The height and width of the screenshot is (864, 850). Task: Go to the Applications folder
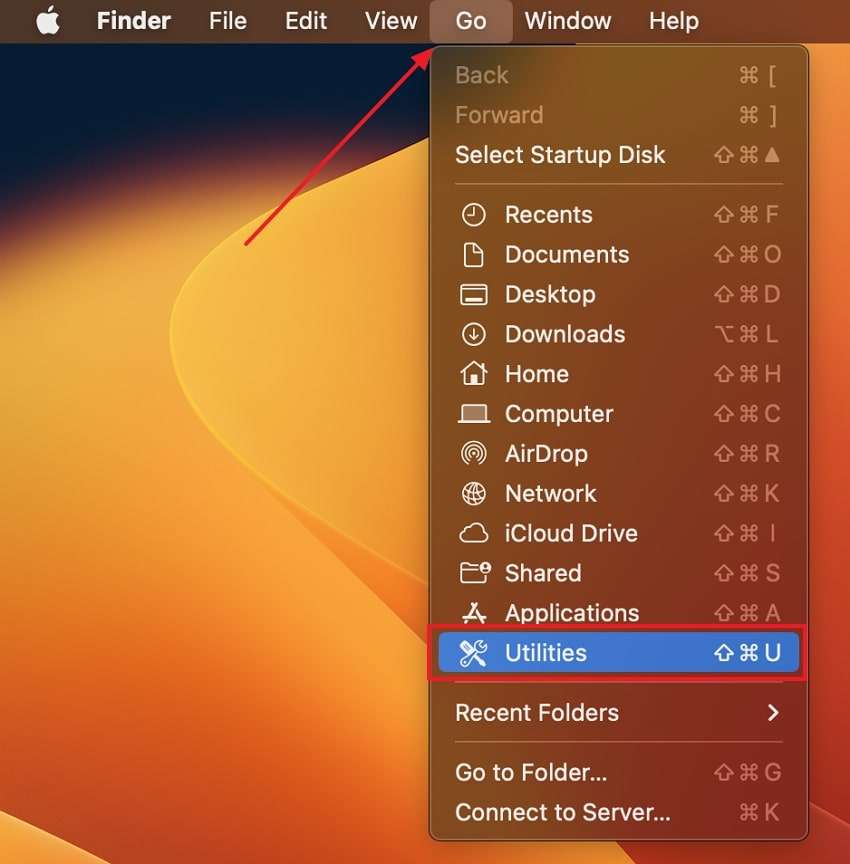point(618,613)
